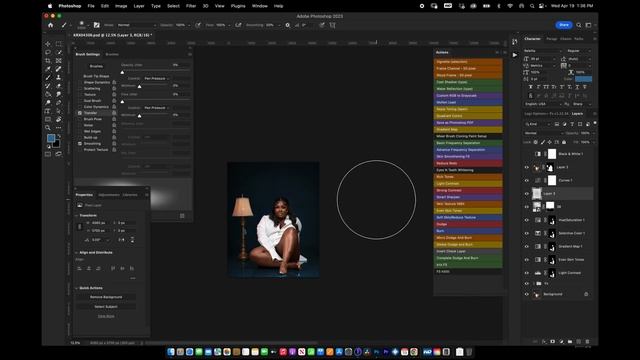Select the Zoom magnifier tool

coord(48,128)
